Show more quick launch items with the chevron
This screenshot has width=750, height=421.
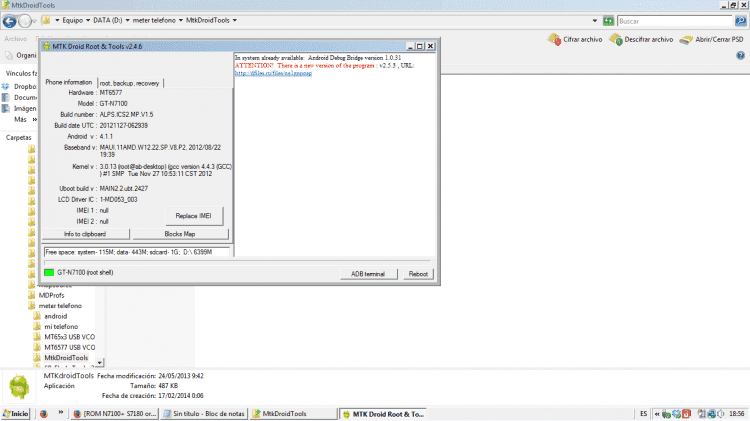pos(61,412)
